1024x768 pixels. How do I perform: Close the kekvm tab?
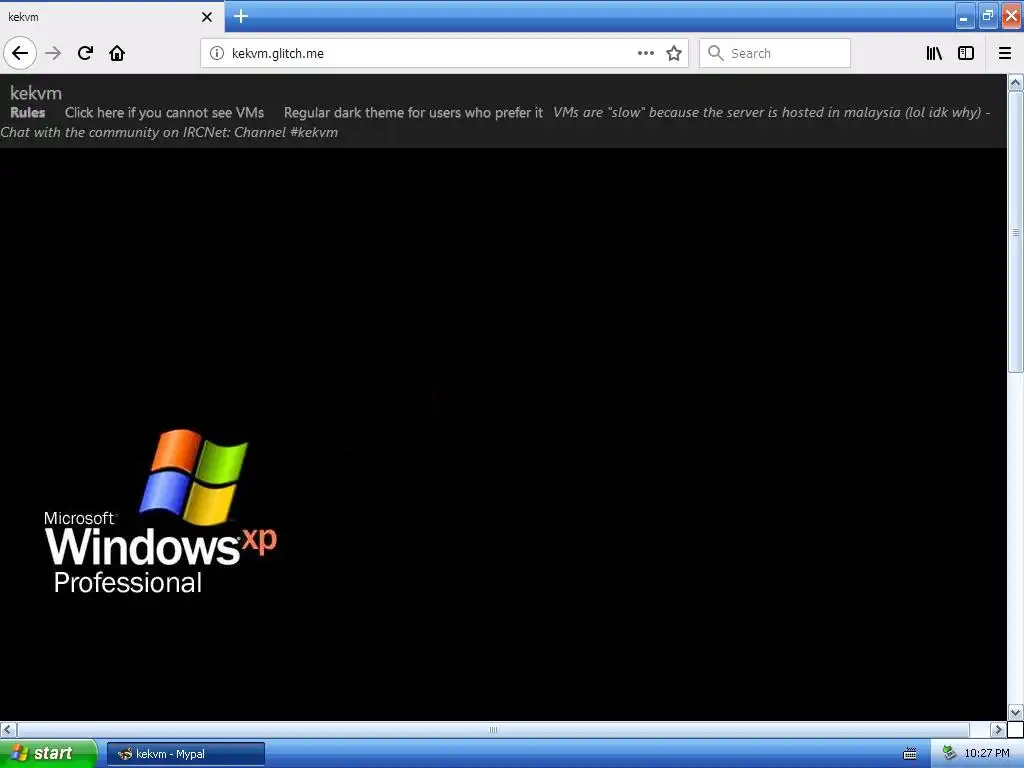207,17
